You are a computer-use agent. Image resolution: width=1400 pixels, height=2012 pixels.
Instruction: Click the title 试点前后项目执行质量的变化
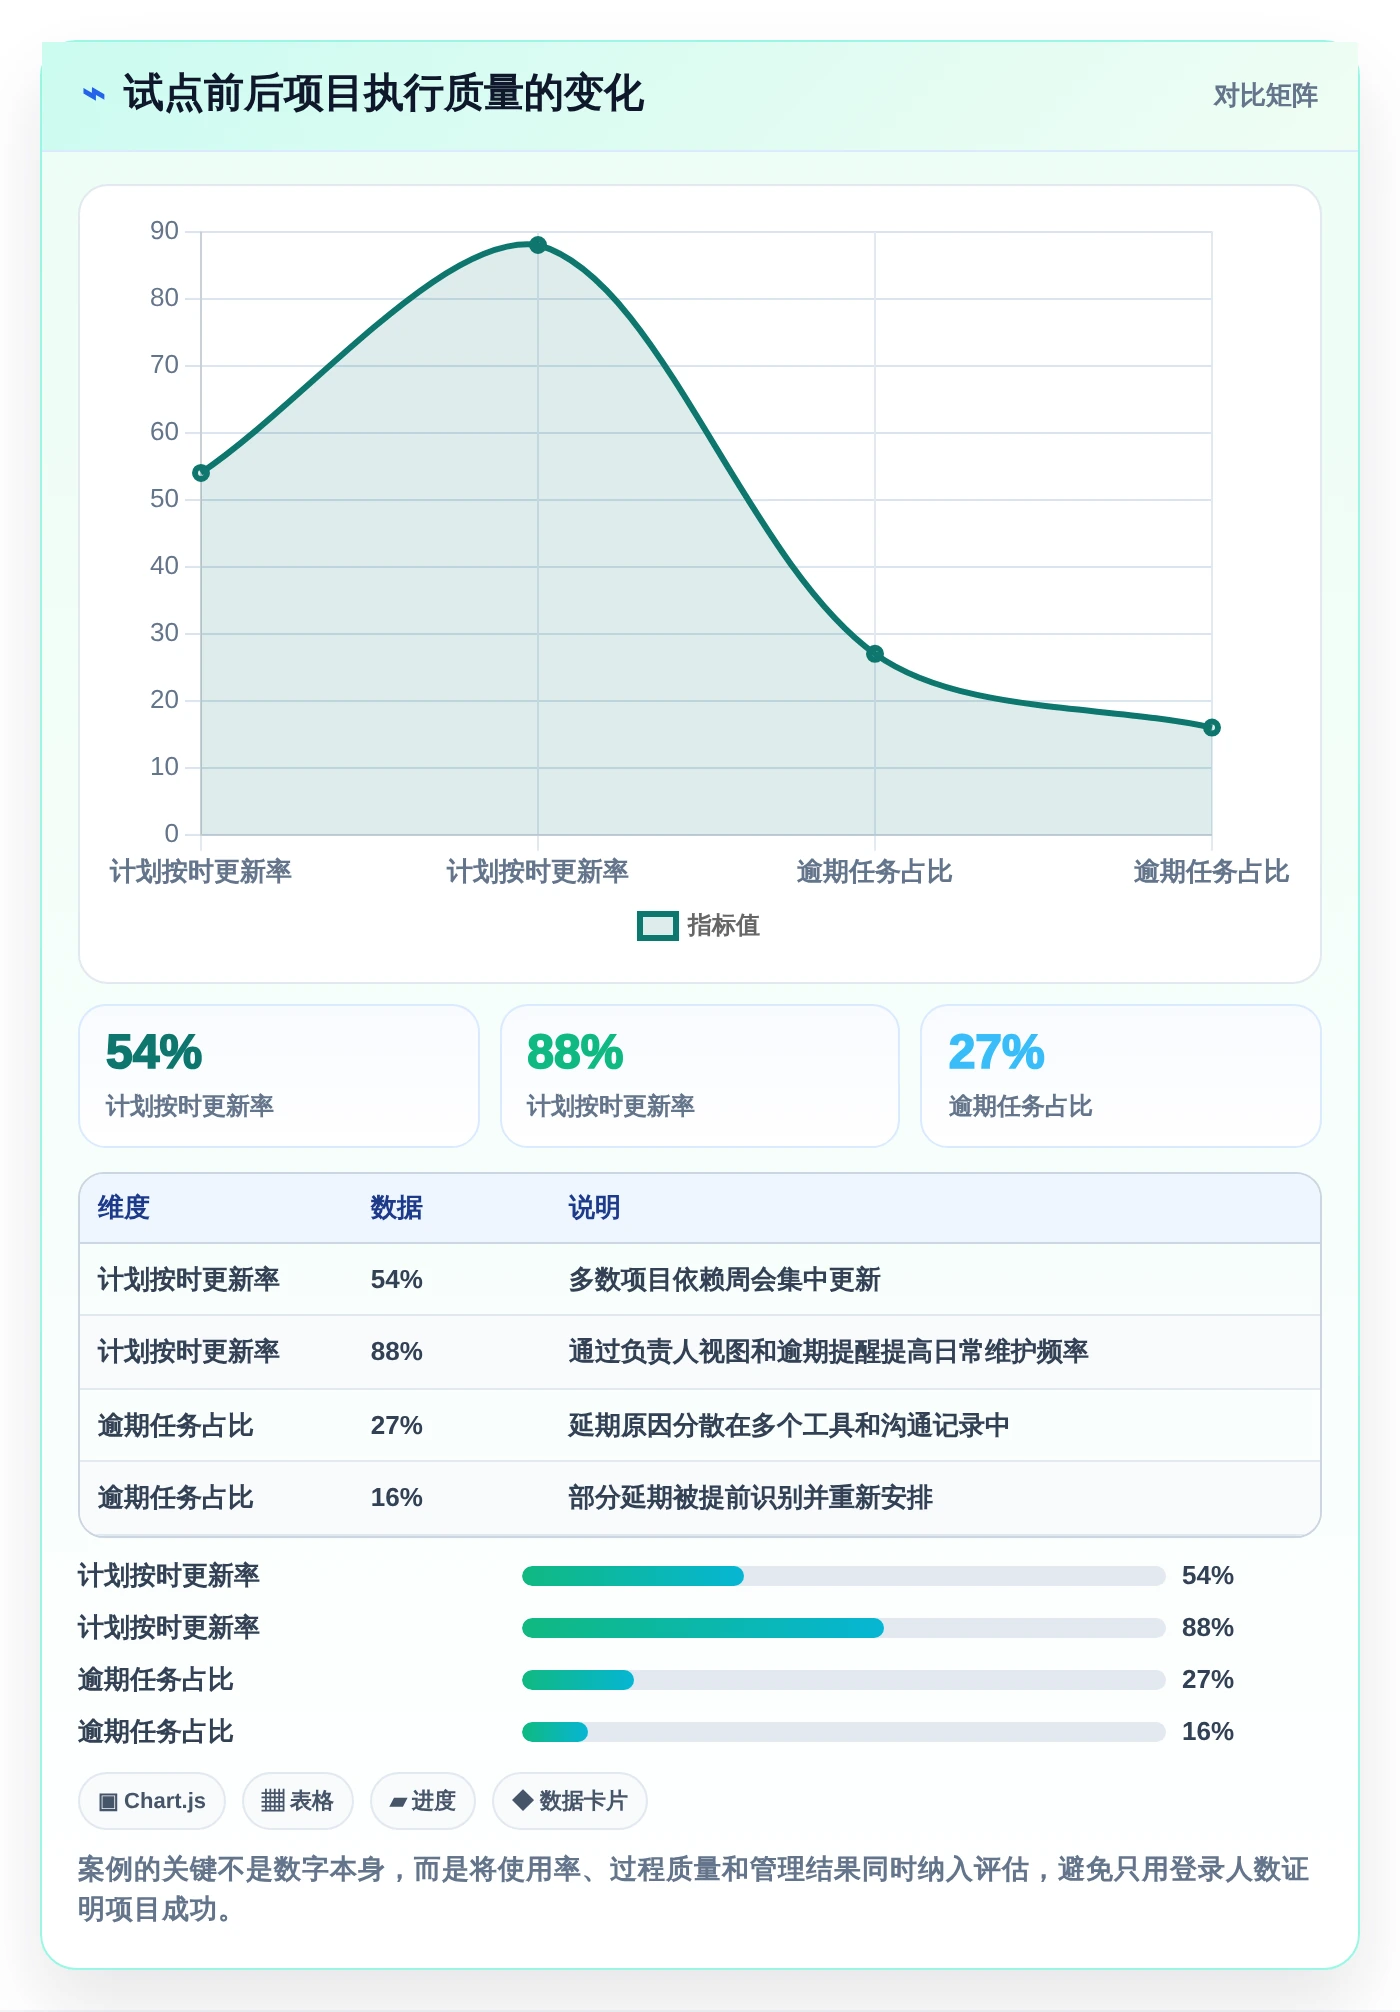[x=384, y=94]
